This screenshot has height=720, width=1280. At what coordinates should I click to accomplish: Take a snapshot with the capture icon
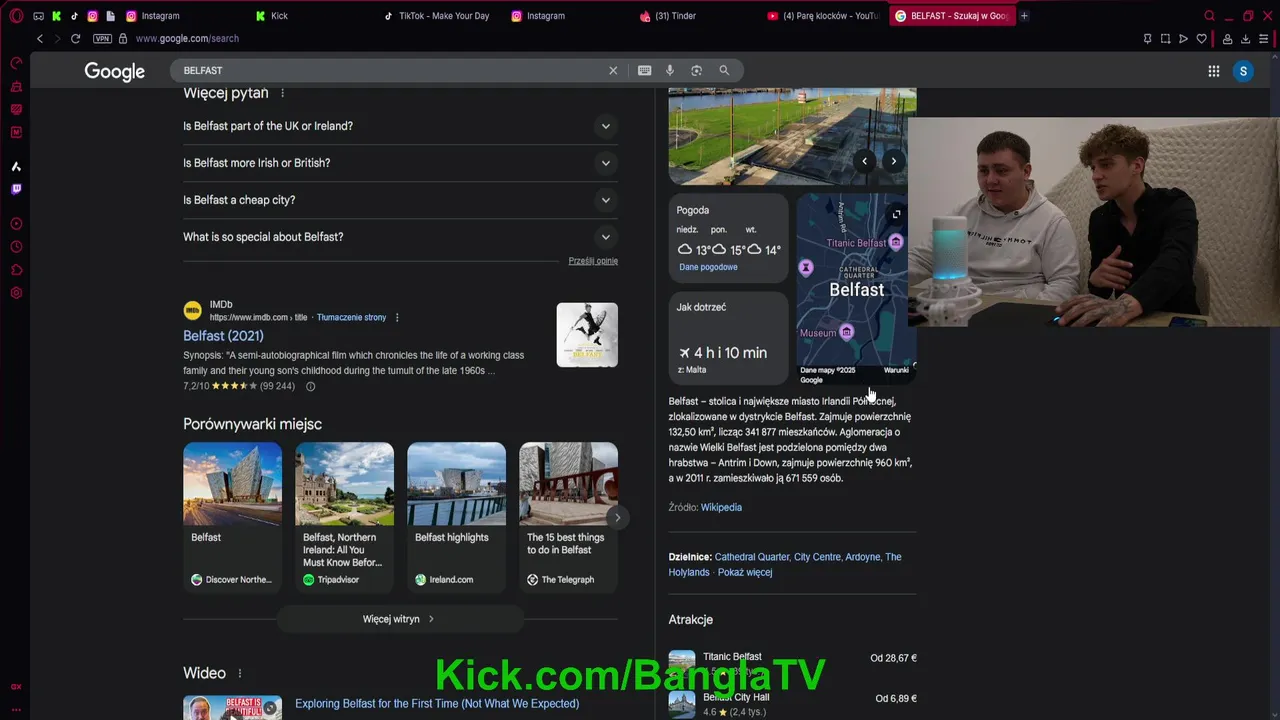(1165, 39)
